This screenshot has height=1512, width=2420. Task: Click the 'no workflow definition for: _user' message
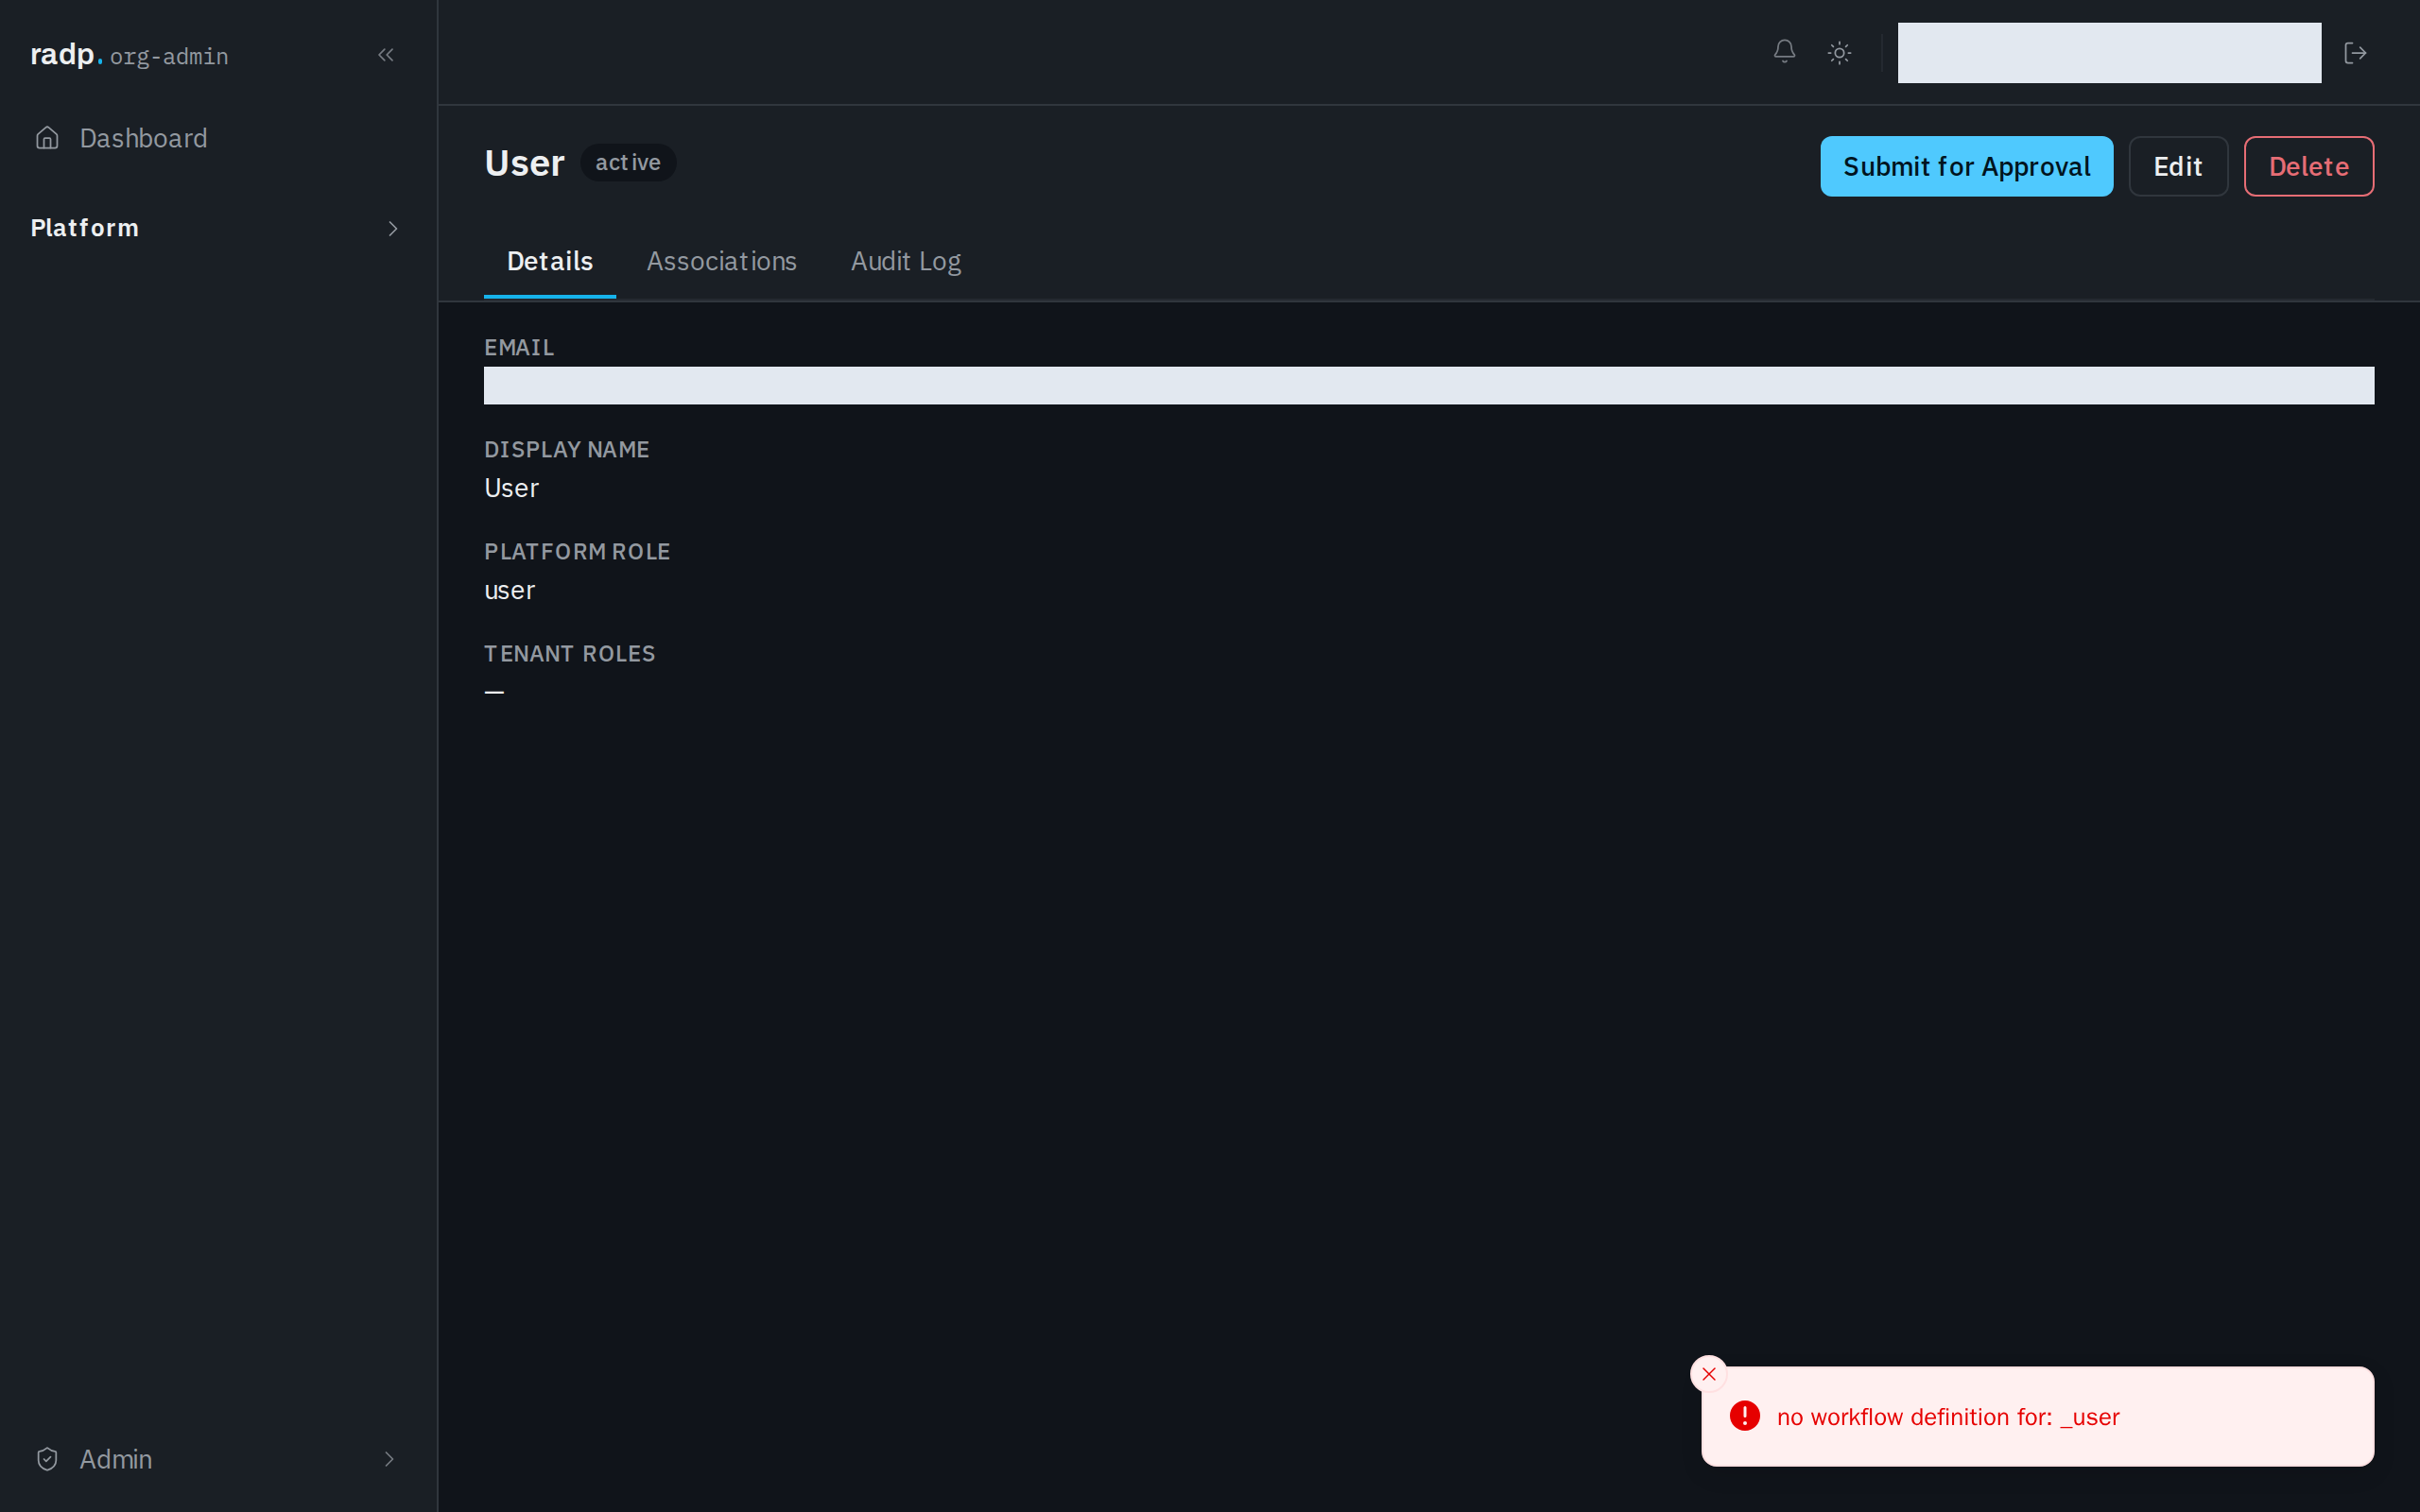1947,1417
